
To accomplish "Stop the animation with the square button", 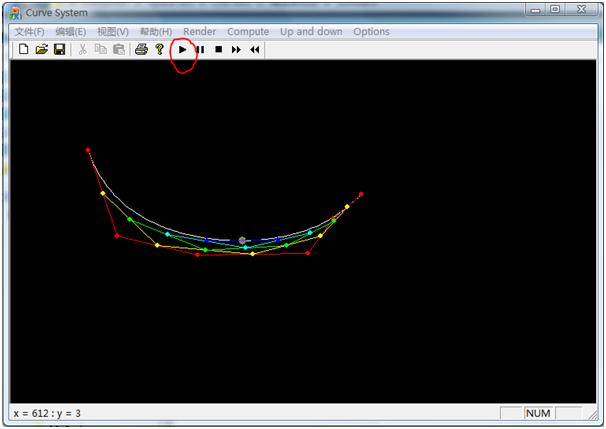I will 219,49.
